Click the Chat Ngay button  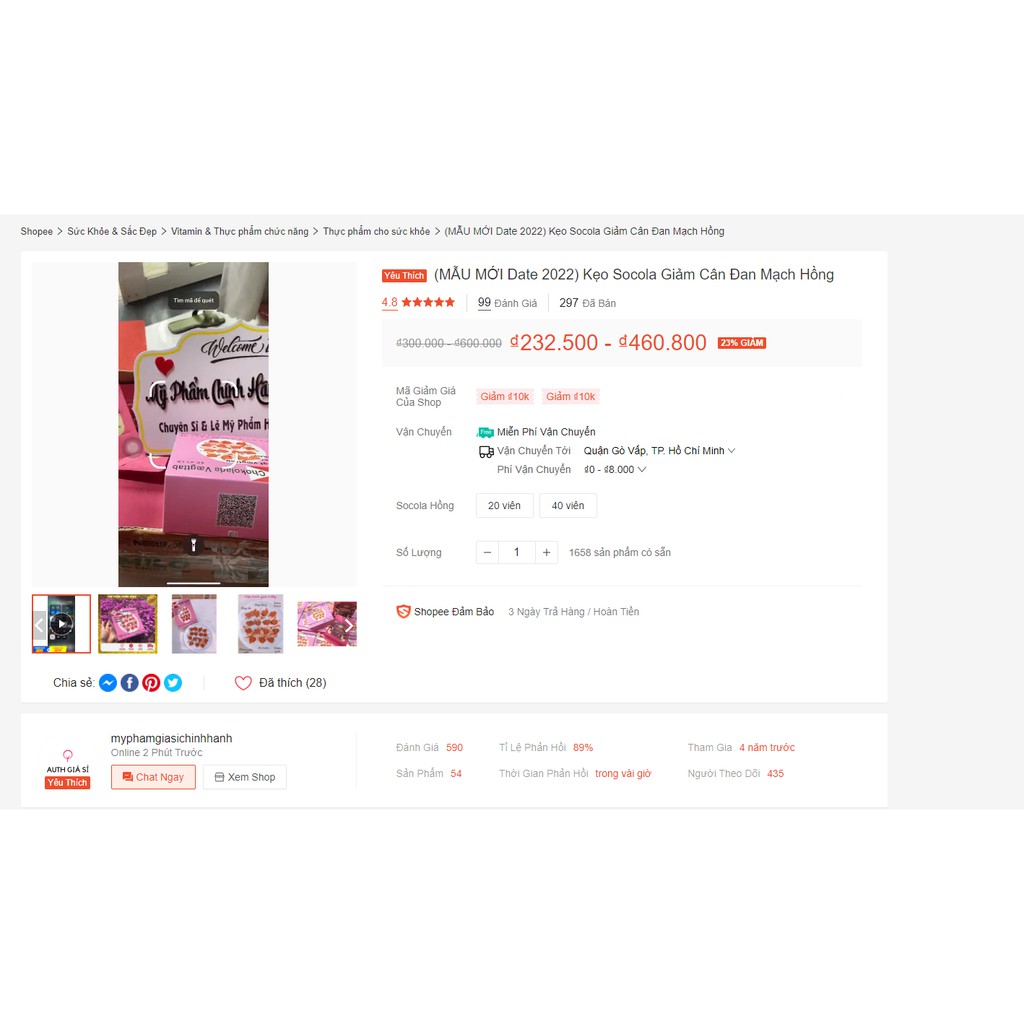(x=153, y=777)
